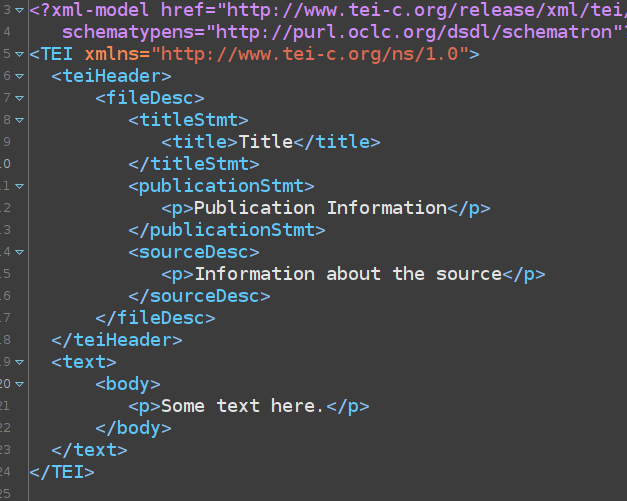Screen dimensions: 627x501
Task: Collapse the titleStmt fold triangle
Action: pos(21,120)
